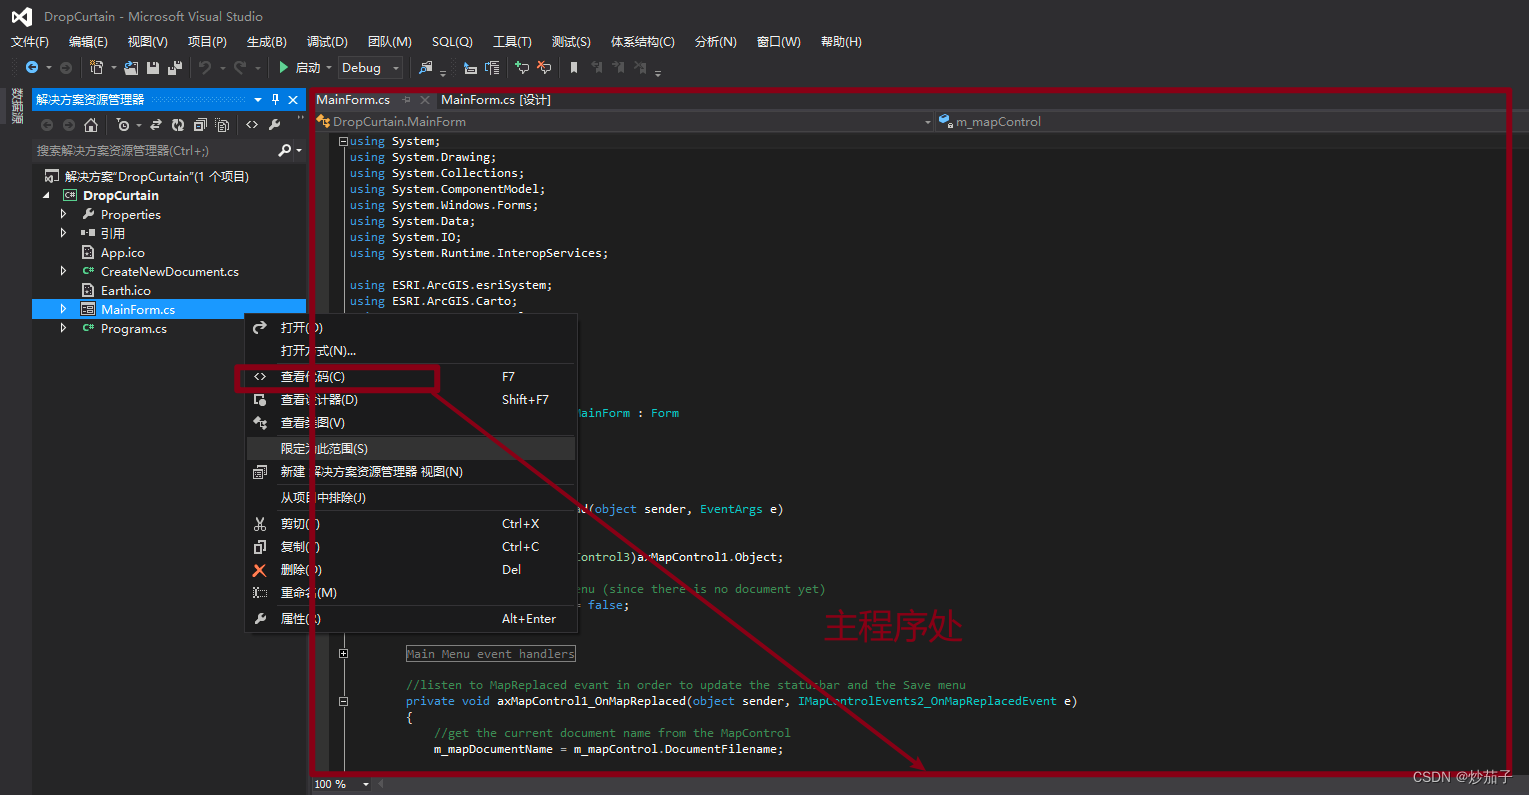Click the search magnifier in Solution Explorer
Viewport: 1529px width, 795px height.
point(285,150)
